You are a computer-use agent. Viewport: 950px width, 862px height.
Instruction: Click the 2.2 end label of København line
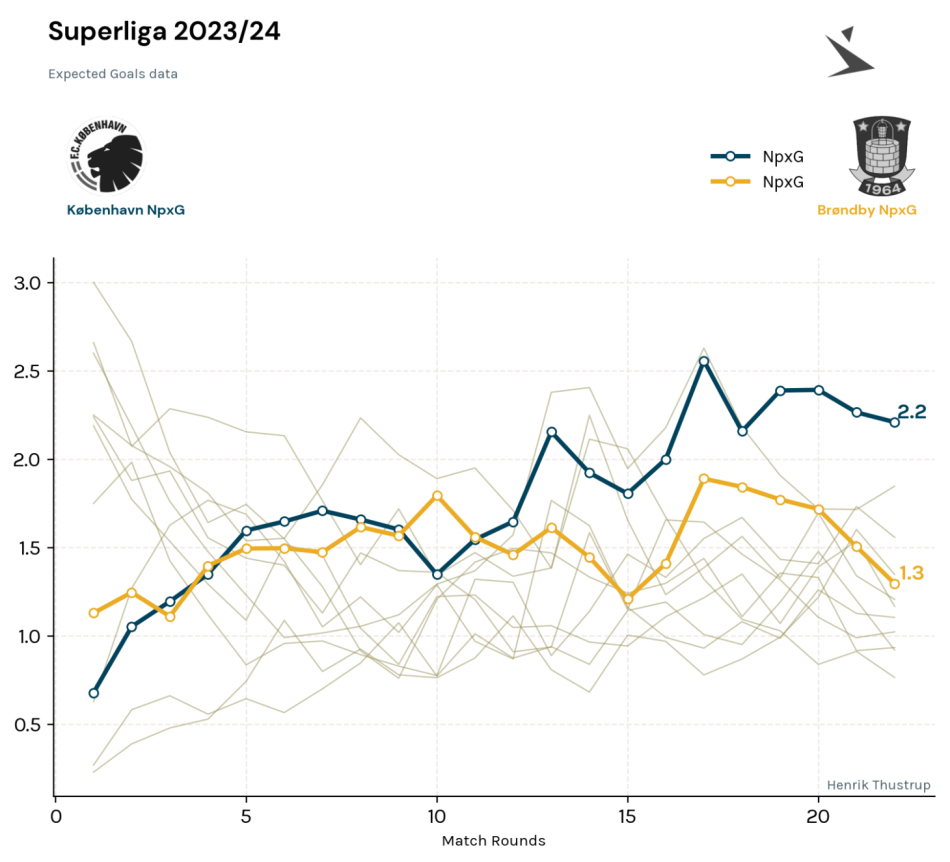tap(912, 412)
